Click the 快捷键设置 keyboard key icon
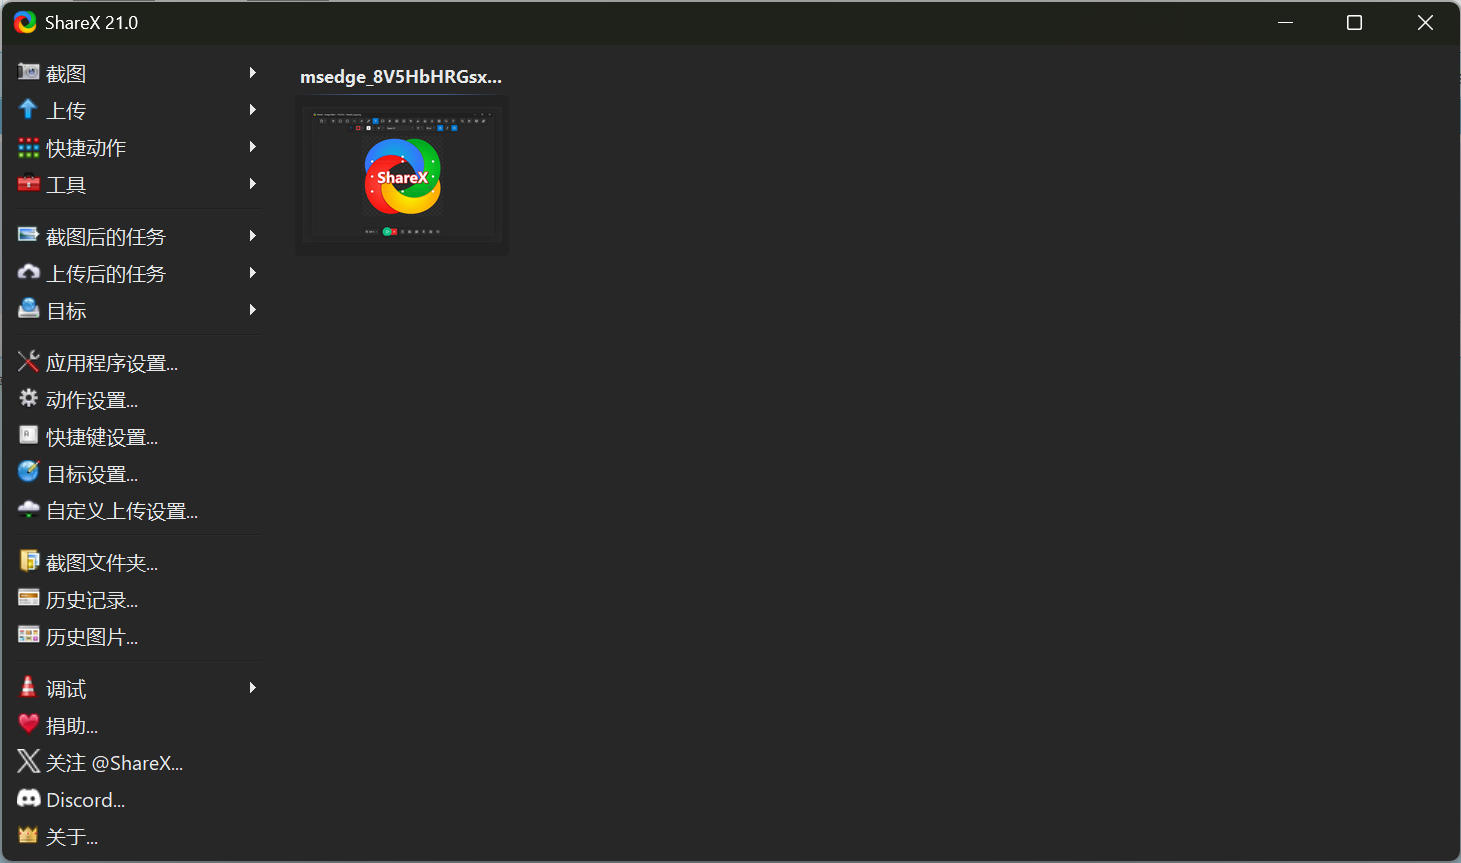 click(29, 436)
